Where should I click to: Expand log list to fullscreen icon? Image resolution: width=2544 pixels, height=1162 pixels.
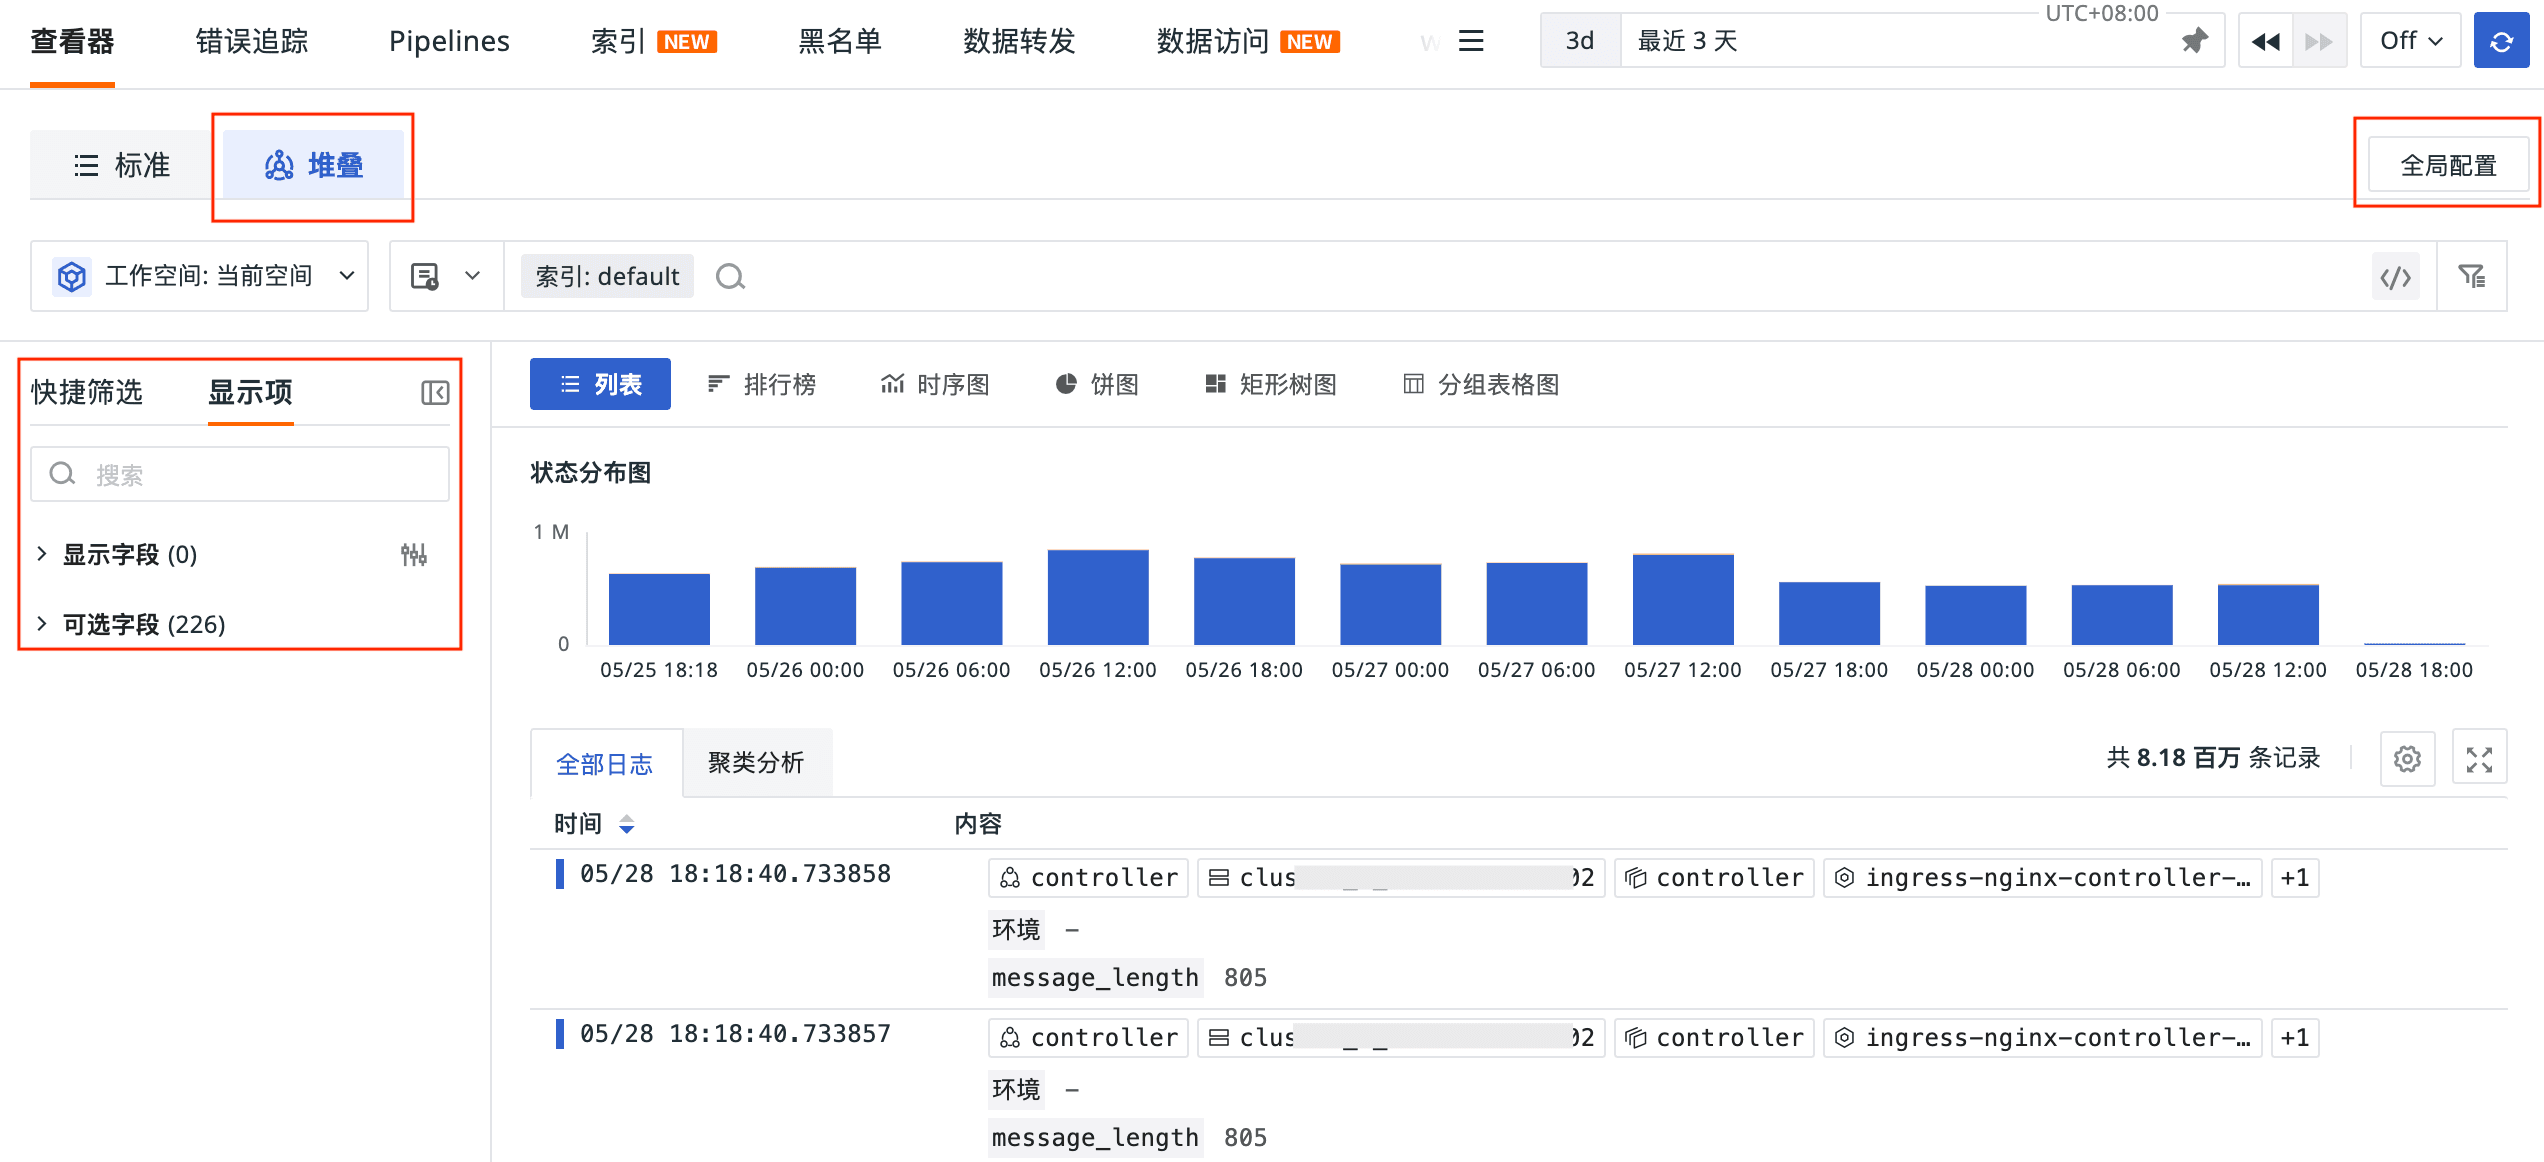coord(2479,759)
